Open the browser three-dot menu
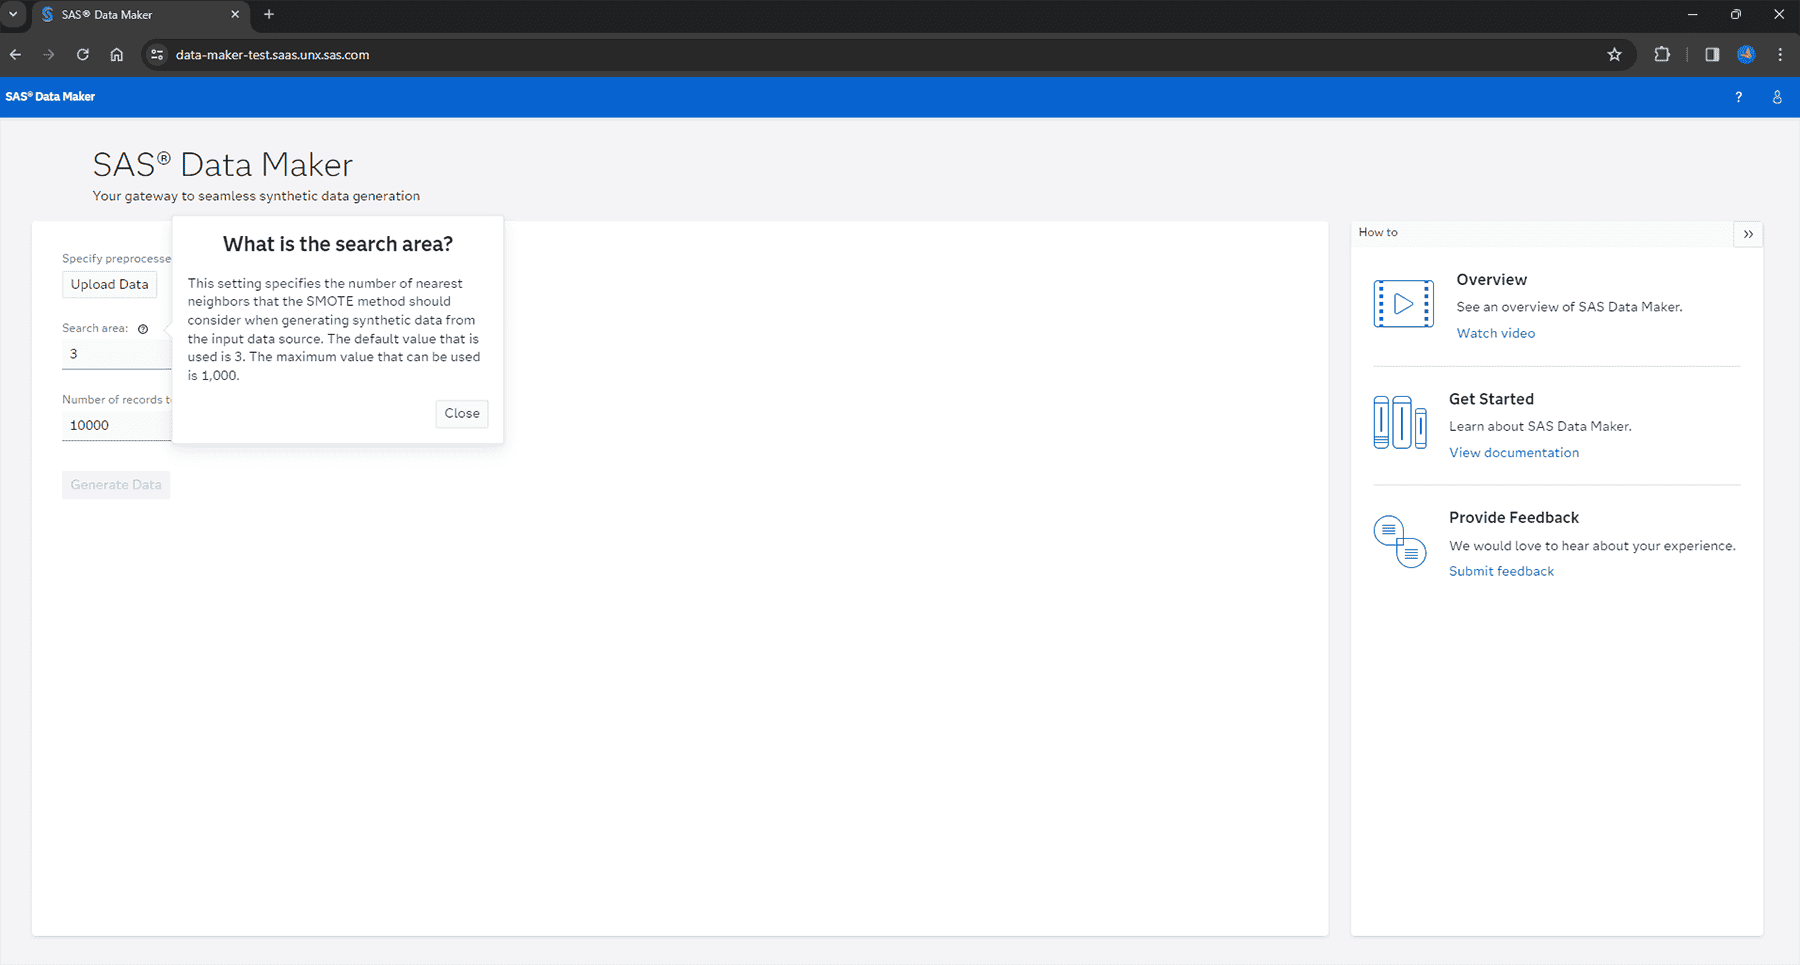Screen dimensions: 1800x965 [1780, 55]
